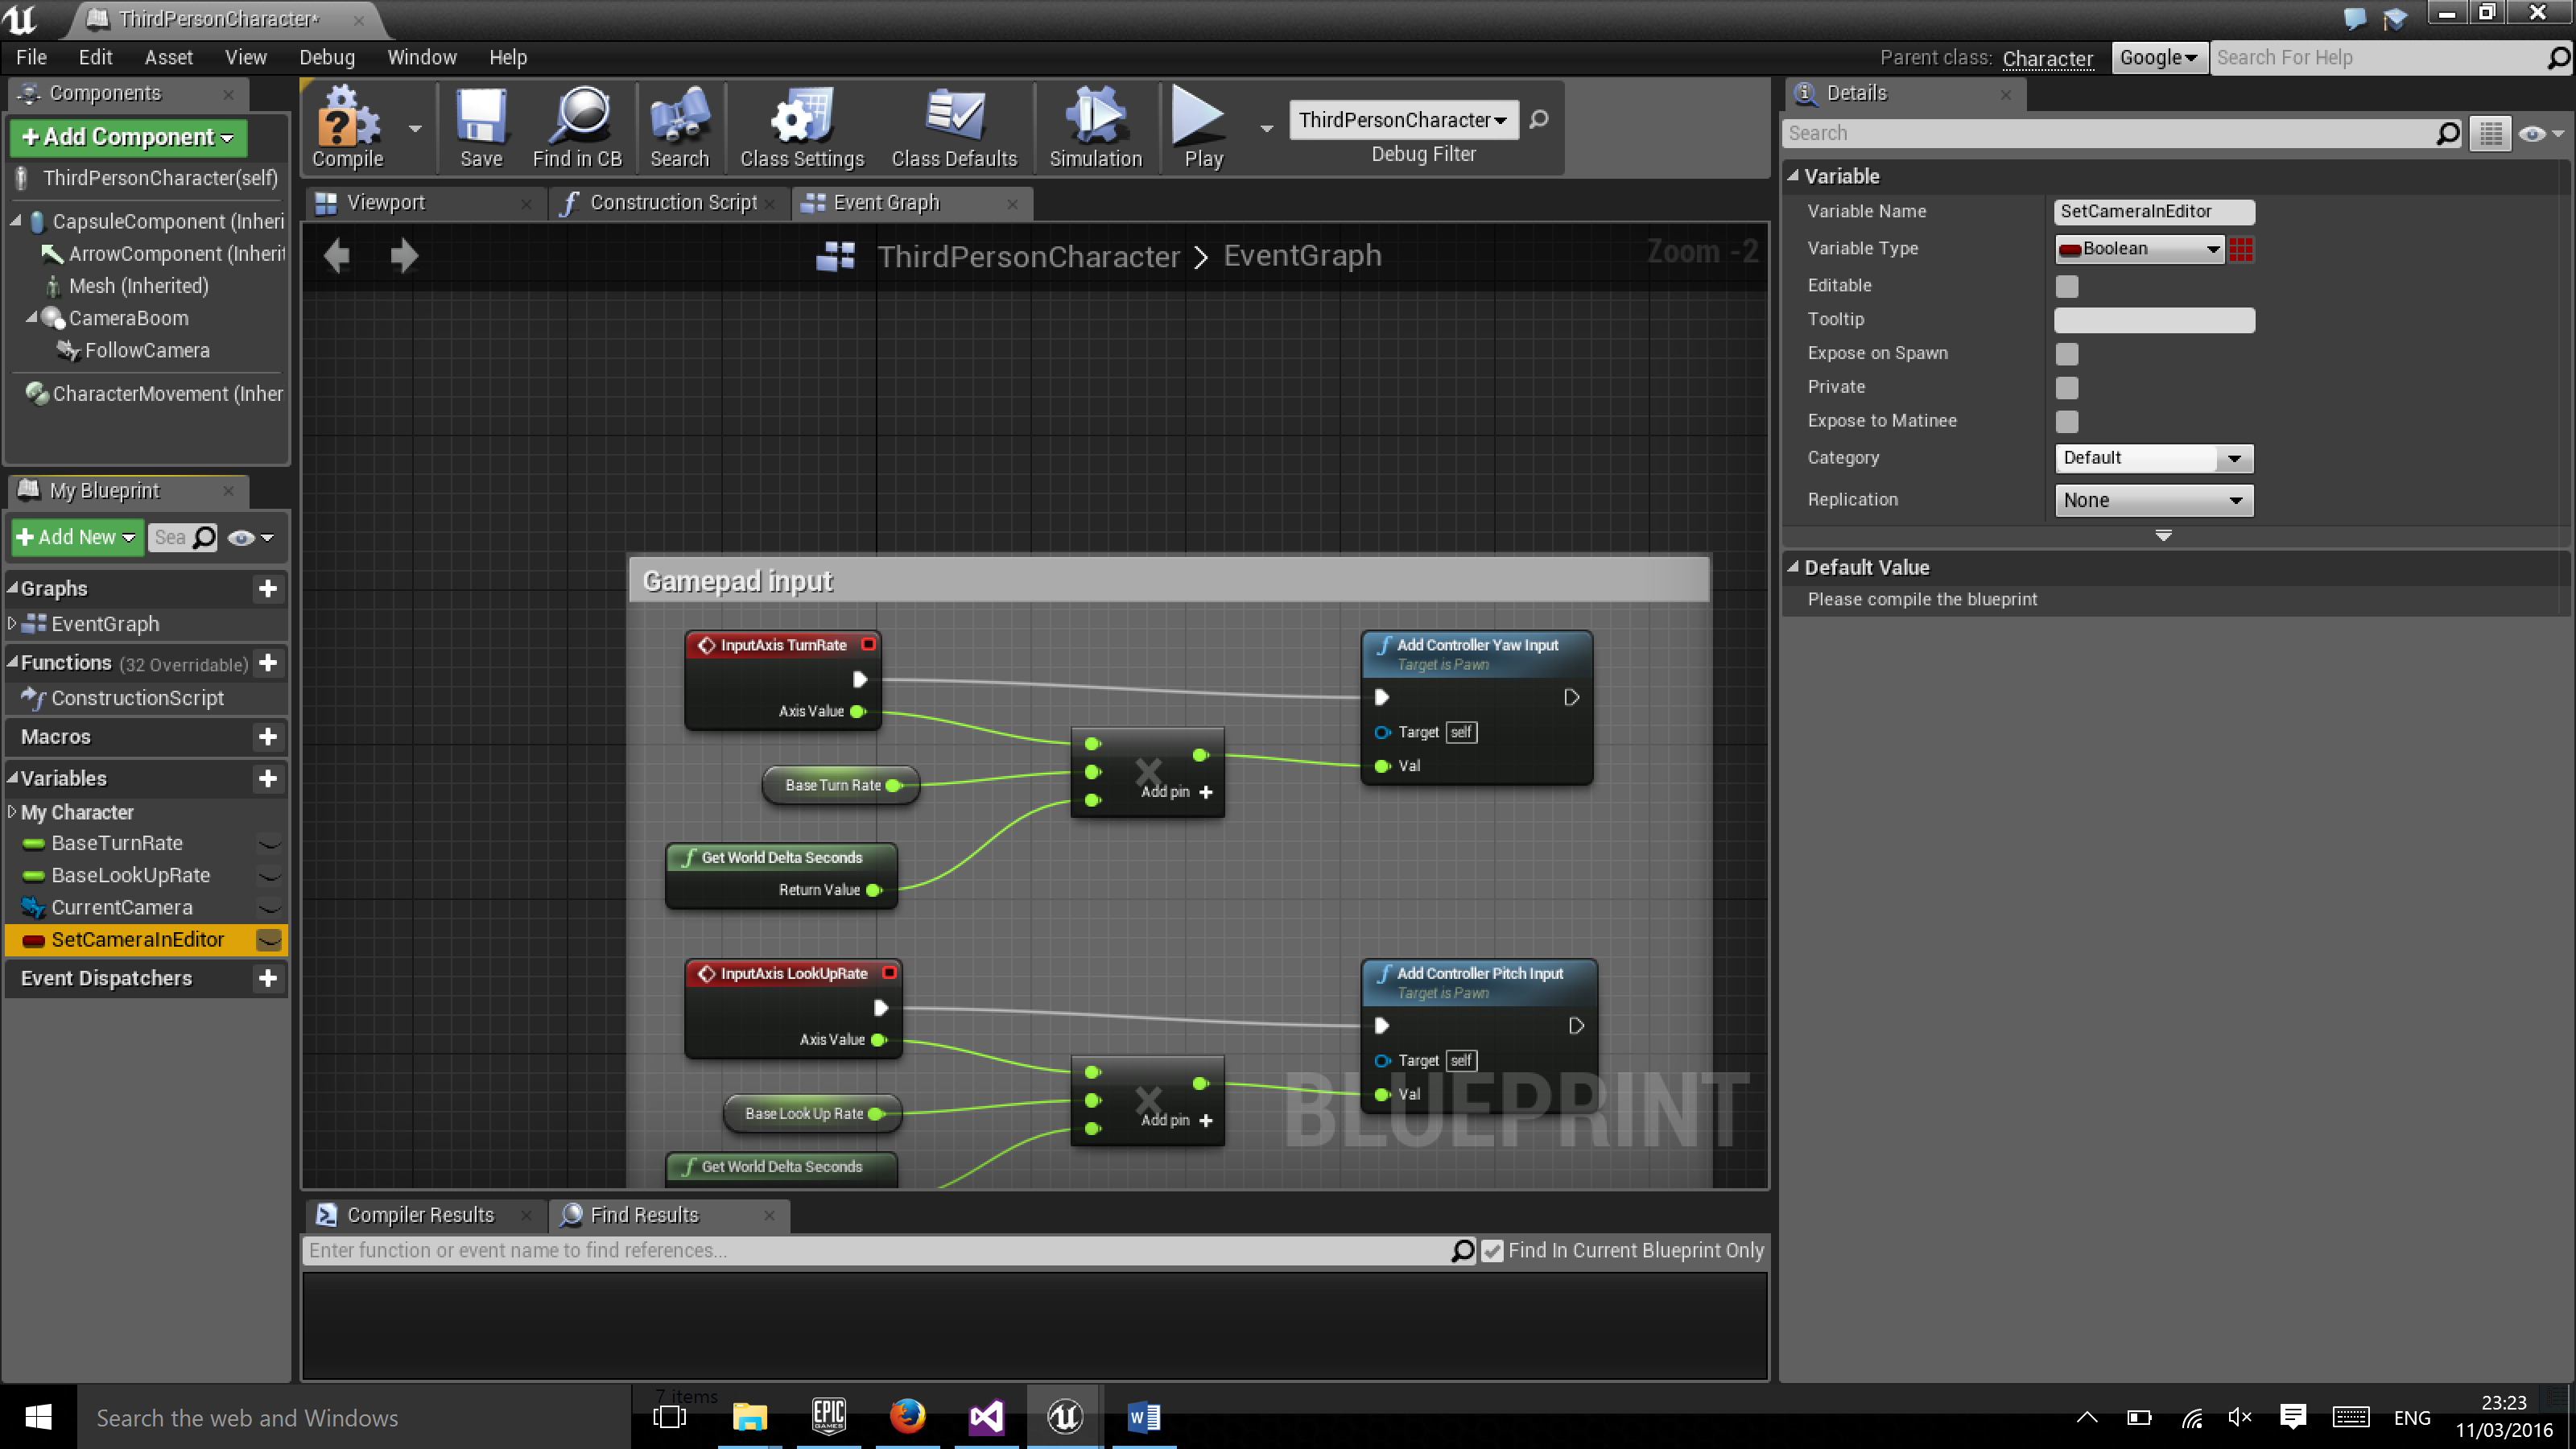Expand advanced variable properties arrow
This screenshot has height=1449, width=2576.
2163,536
